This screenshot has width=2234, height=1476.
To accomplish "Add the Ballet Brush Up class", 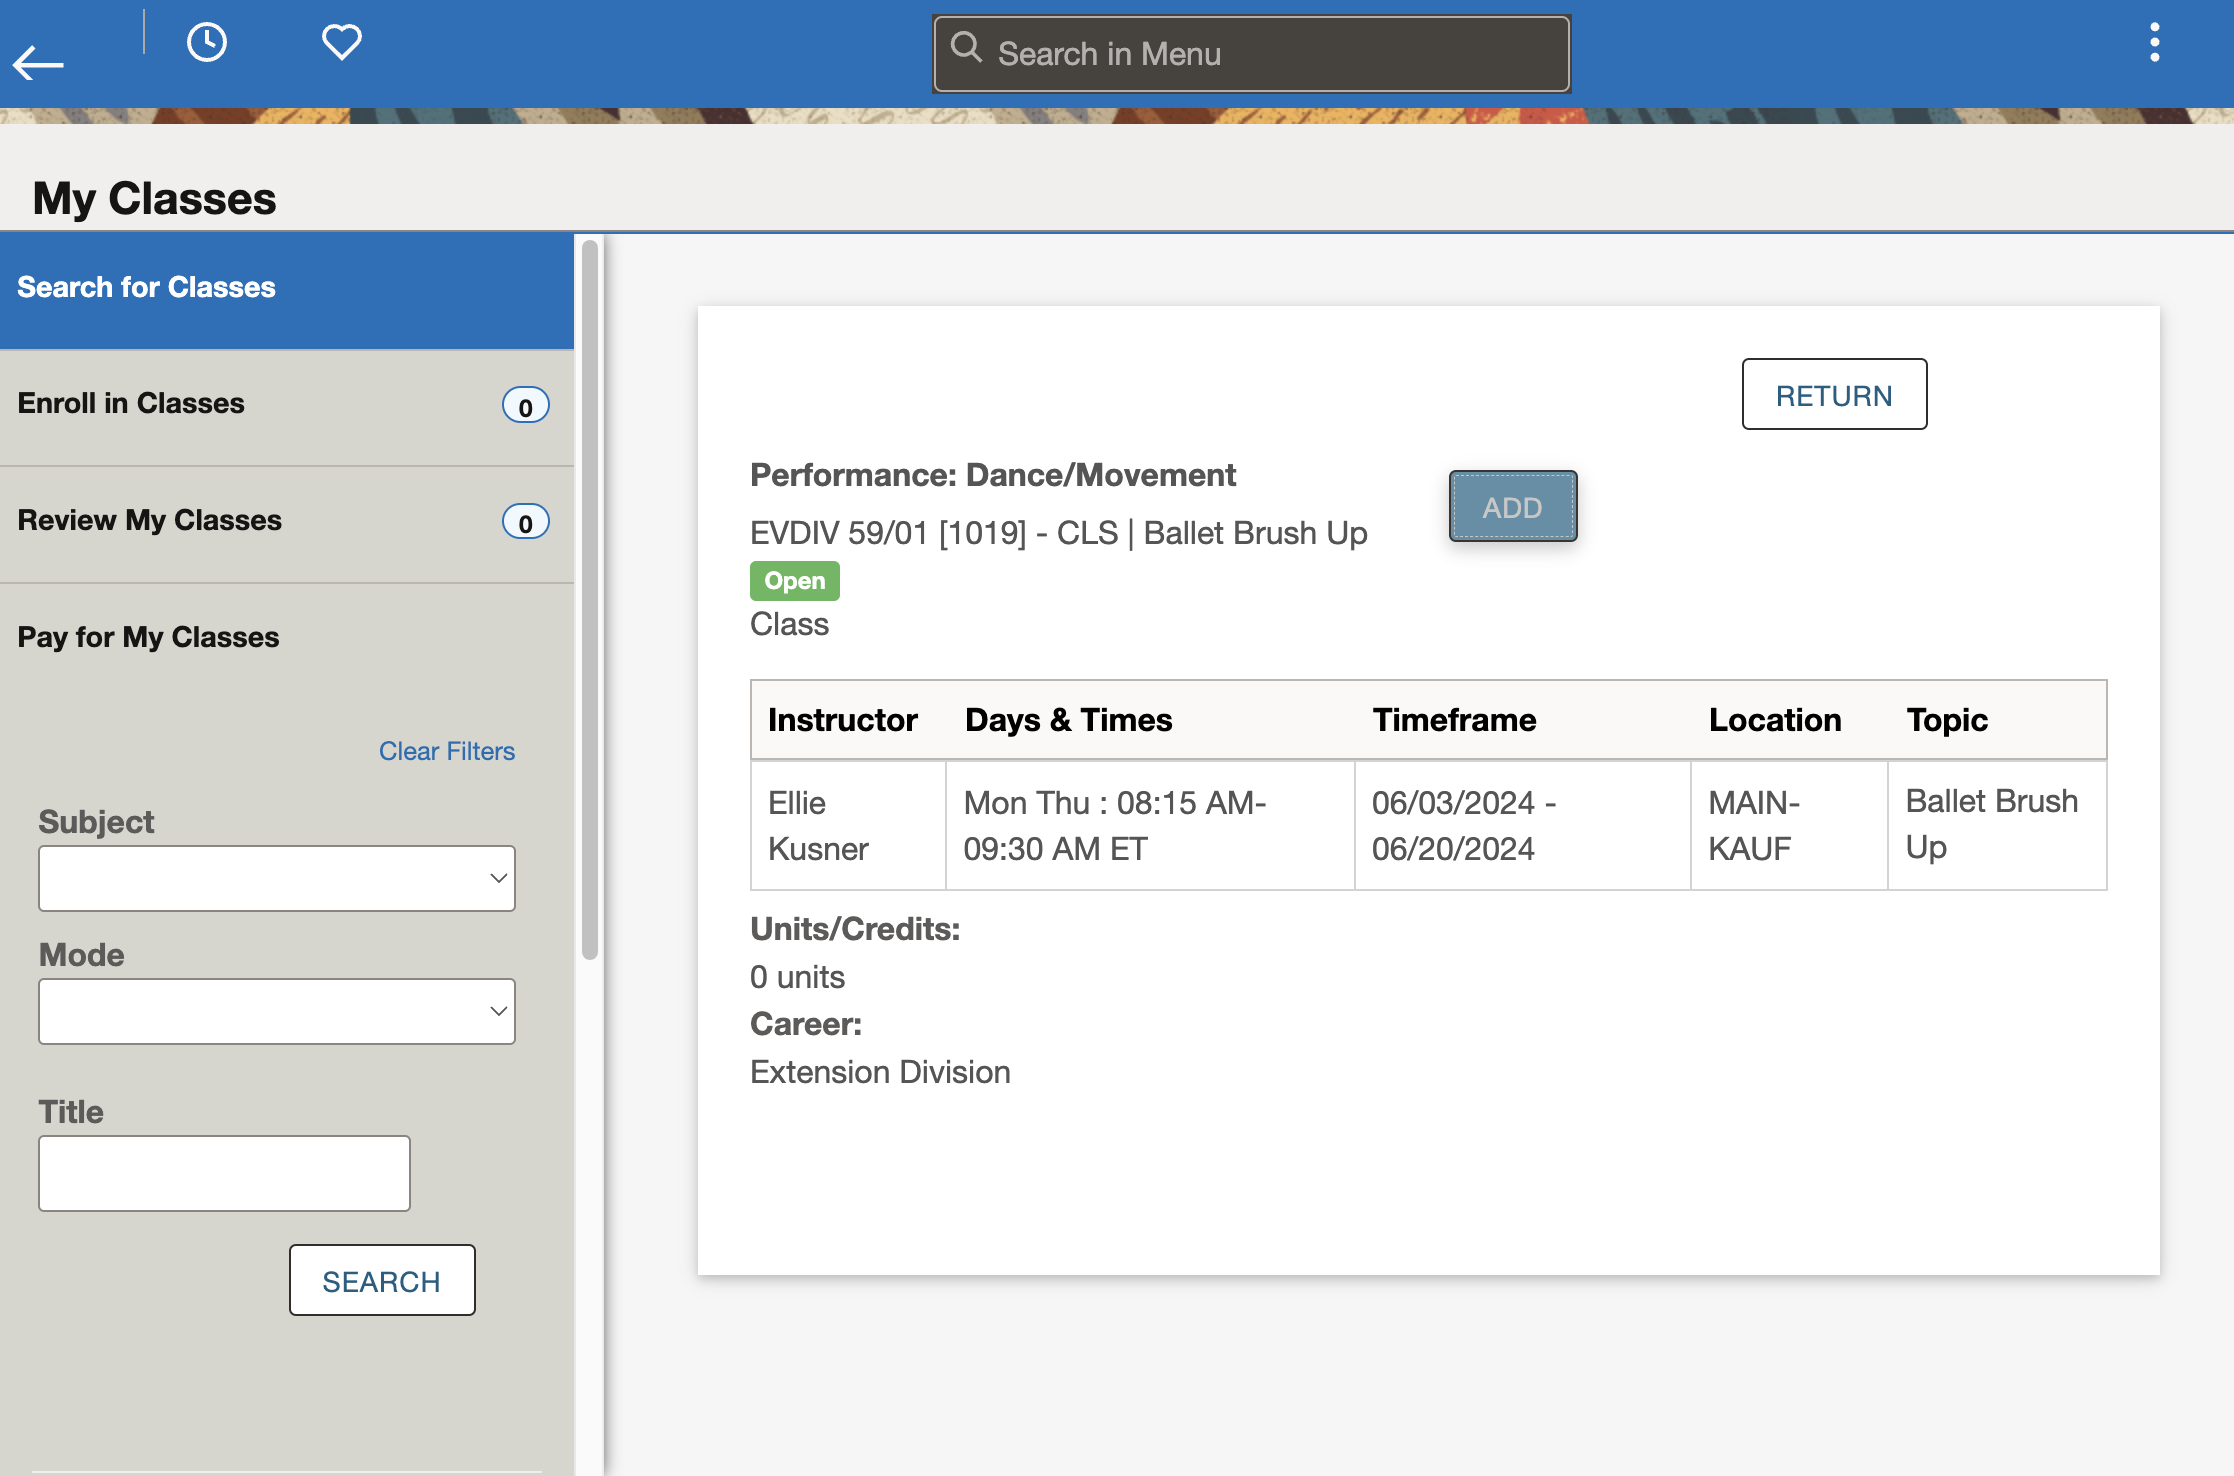I will point(1513,507).
